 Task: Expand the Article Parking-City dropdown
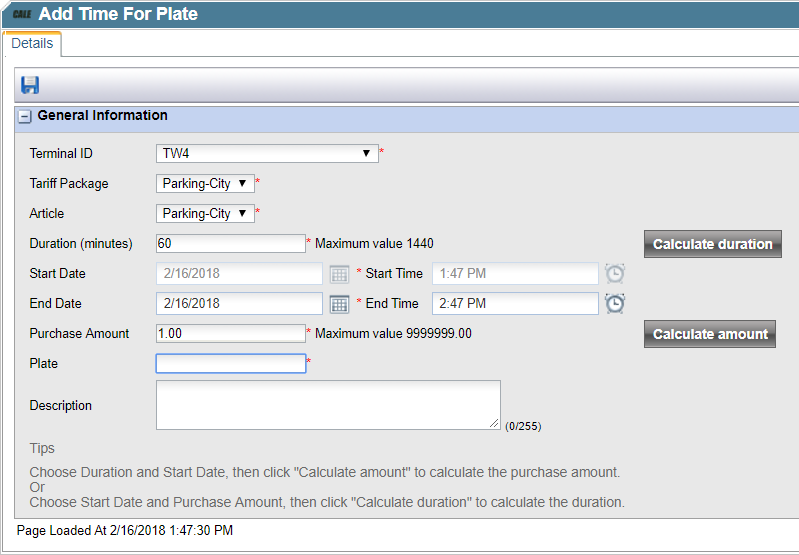[205, 214]
